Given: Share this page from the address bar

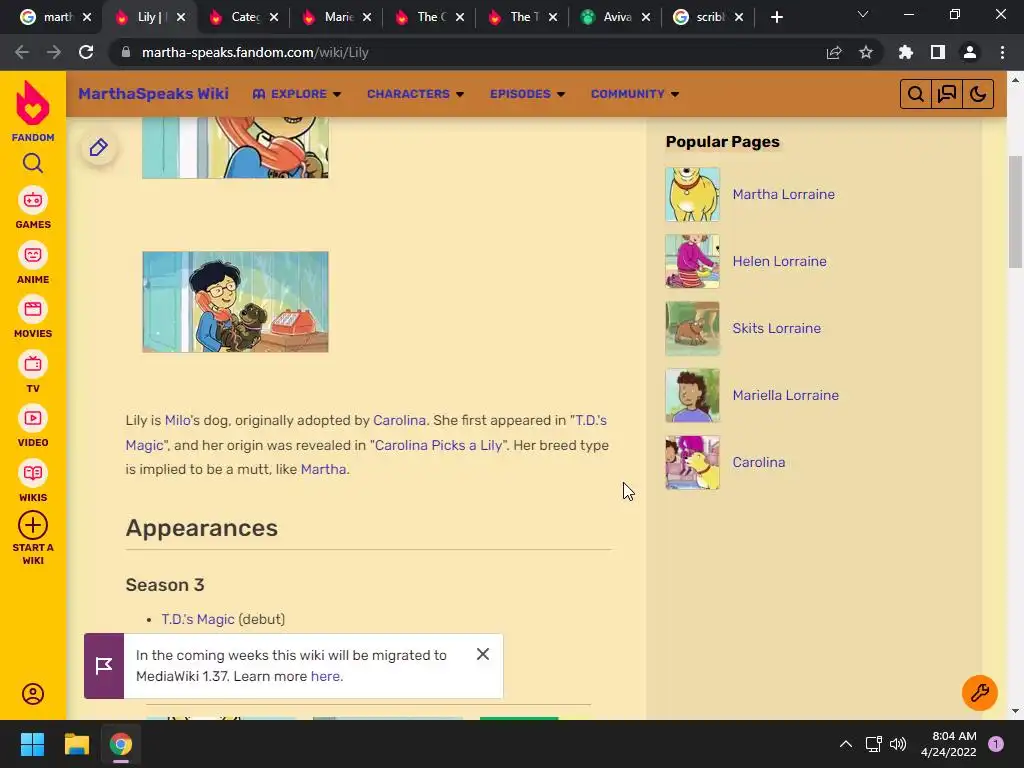Looking at the screenshot, I should click(x=834, y=52).
